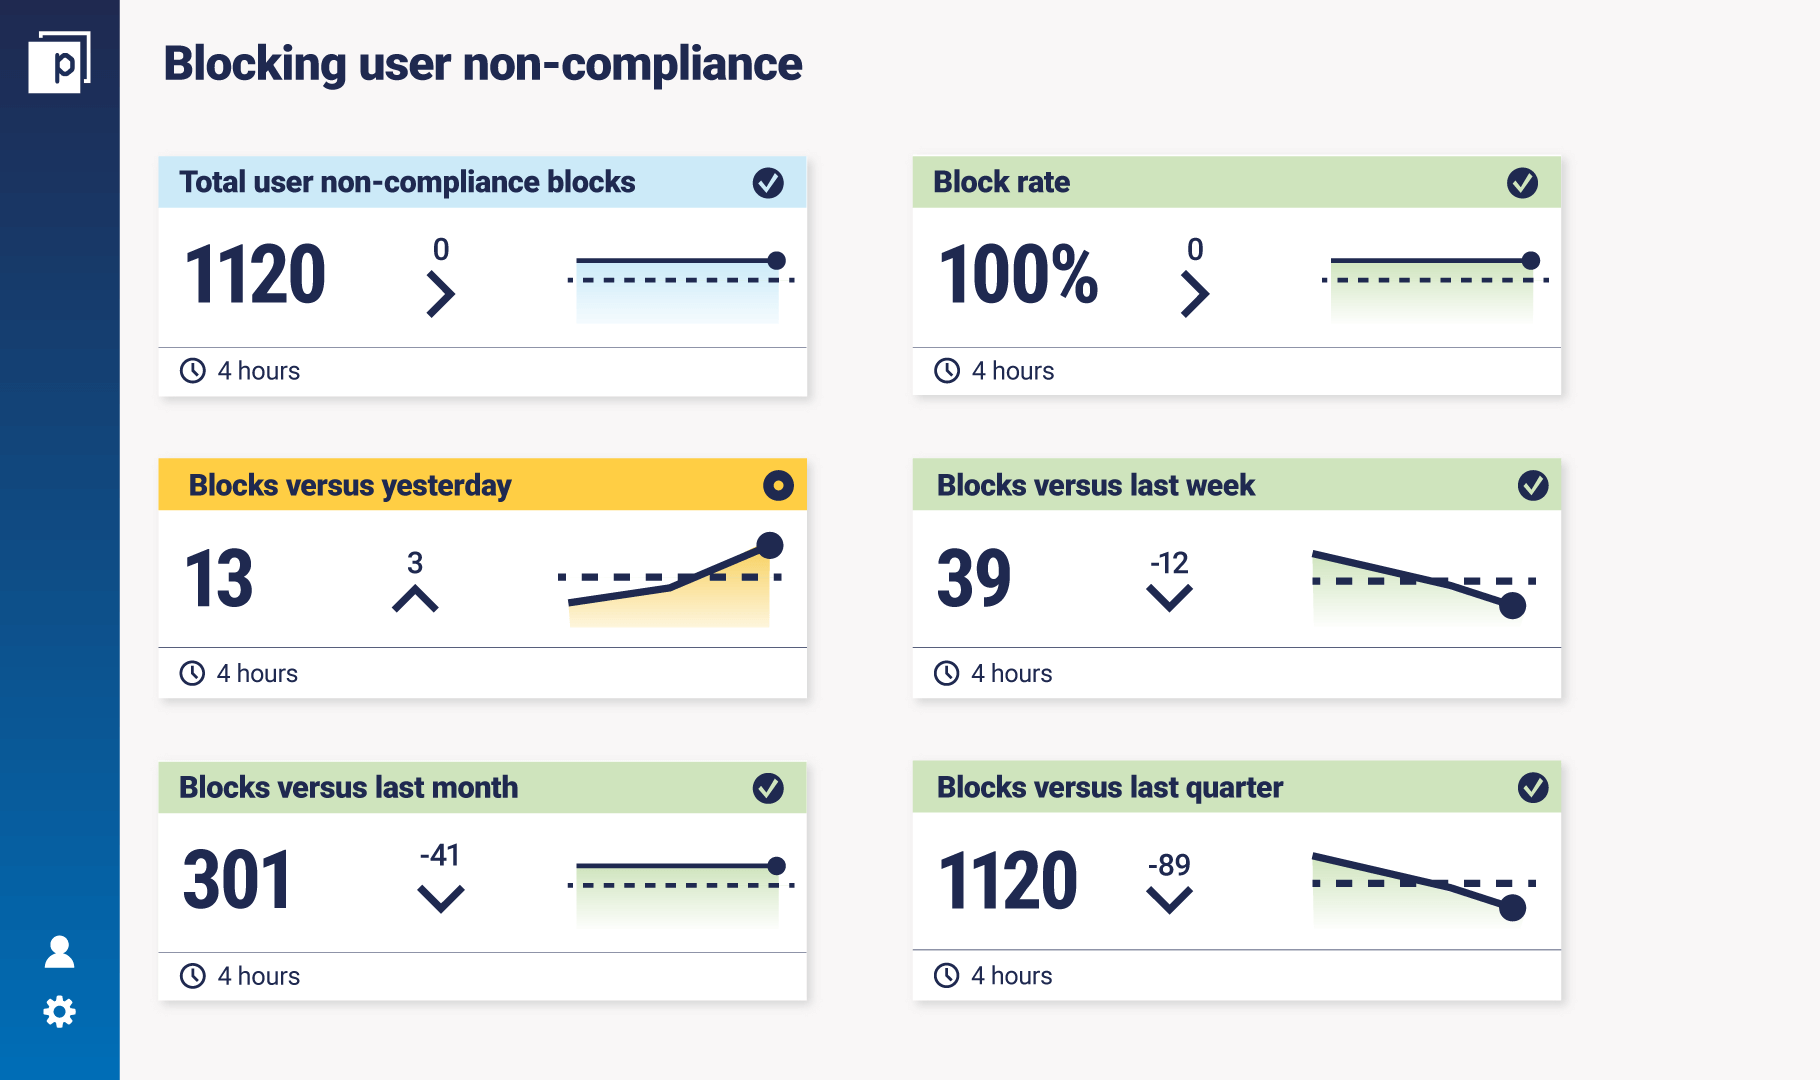Open the Blocks versus last quarter header
Image resolution: width=1820 pixels, height=1080 pixels.
pos(1109,788)
